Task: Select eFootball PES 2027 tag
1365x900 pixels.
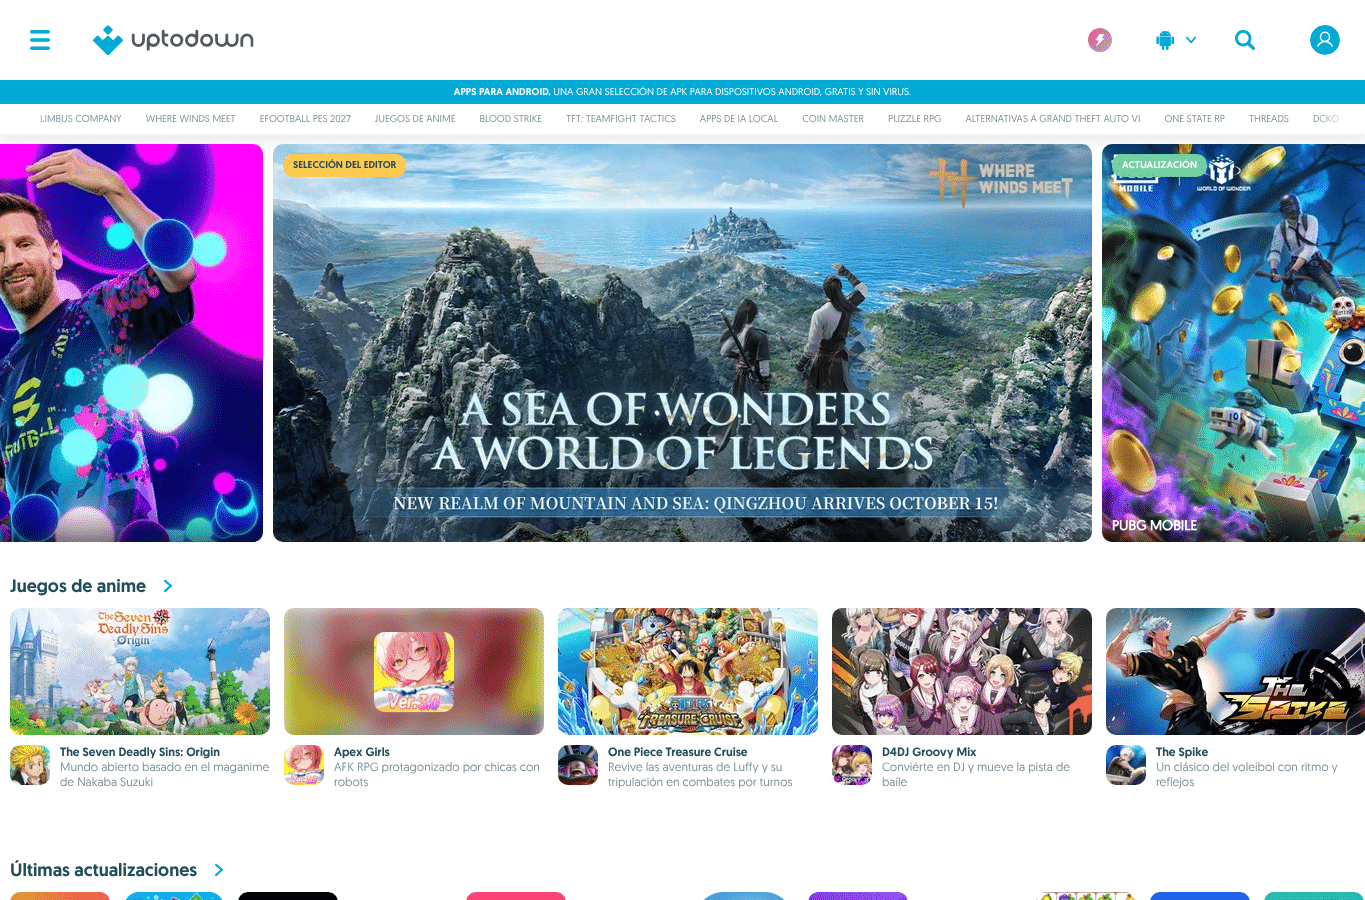Action: coord(305,119)
